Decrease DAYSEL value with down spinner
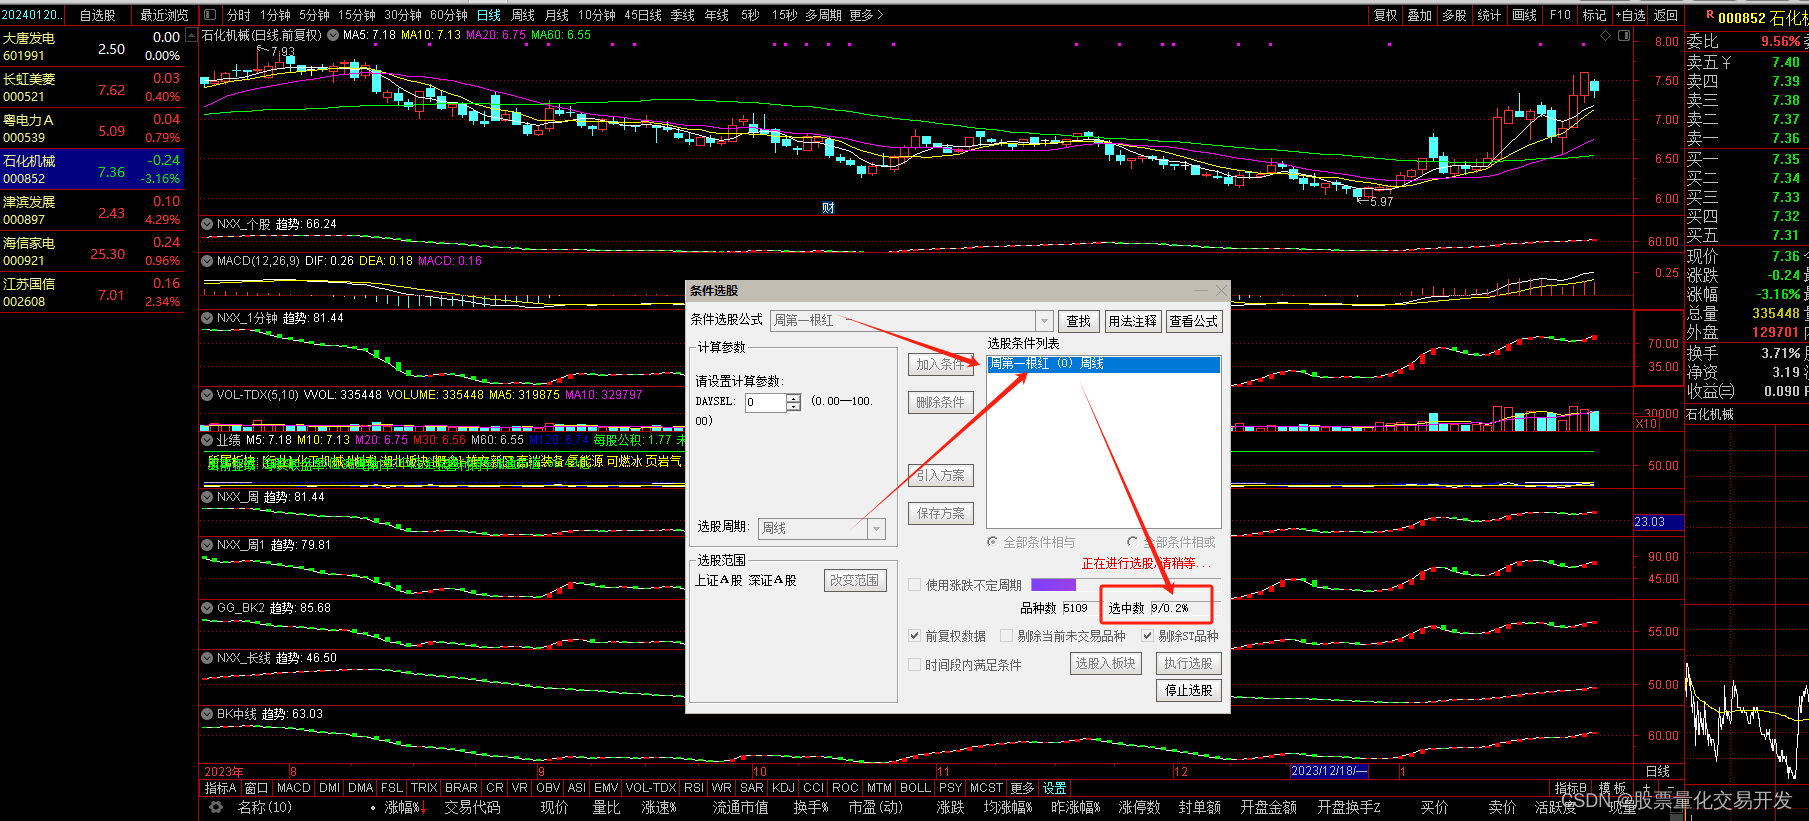The height and width of the screenshot is (821, 1809). click(794, 407)
